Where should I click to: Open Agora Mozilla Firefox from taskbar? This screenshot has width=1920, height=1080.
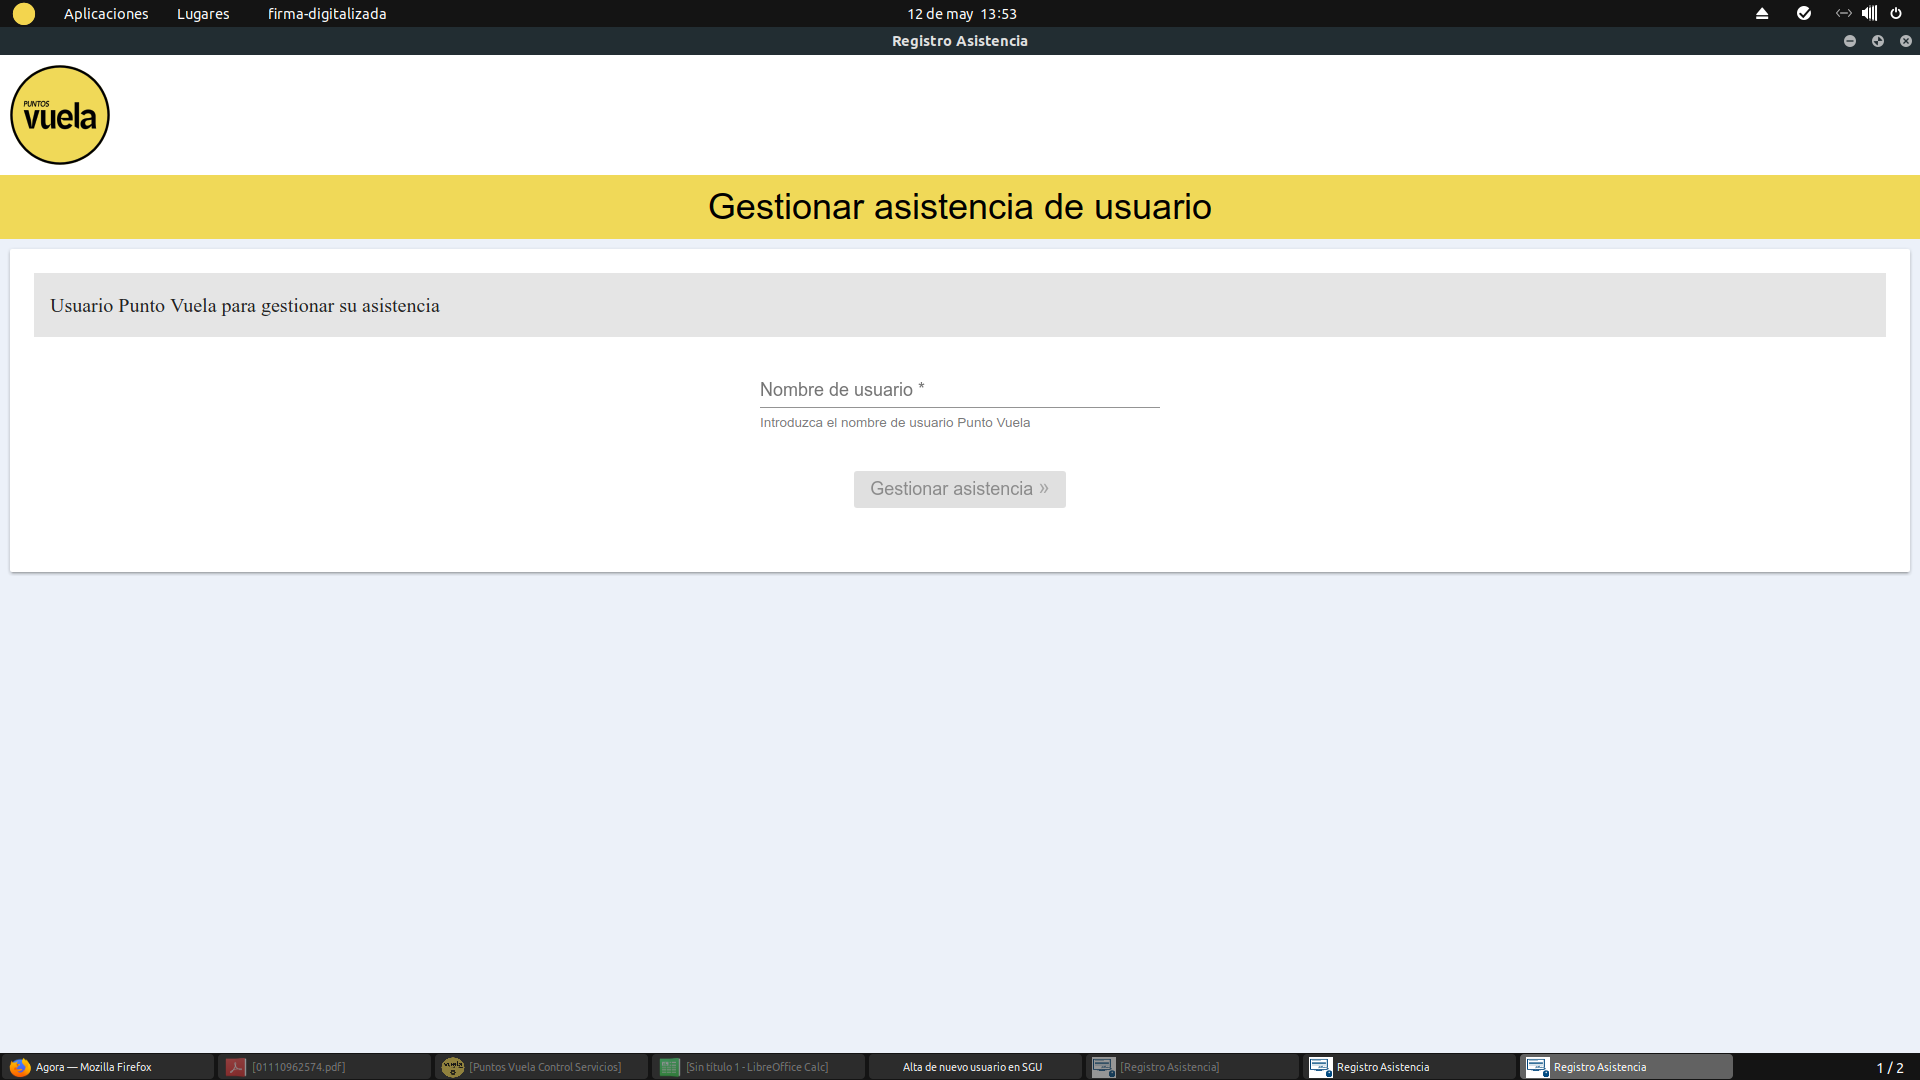(94, 1067)
